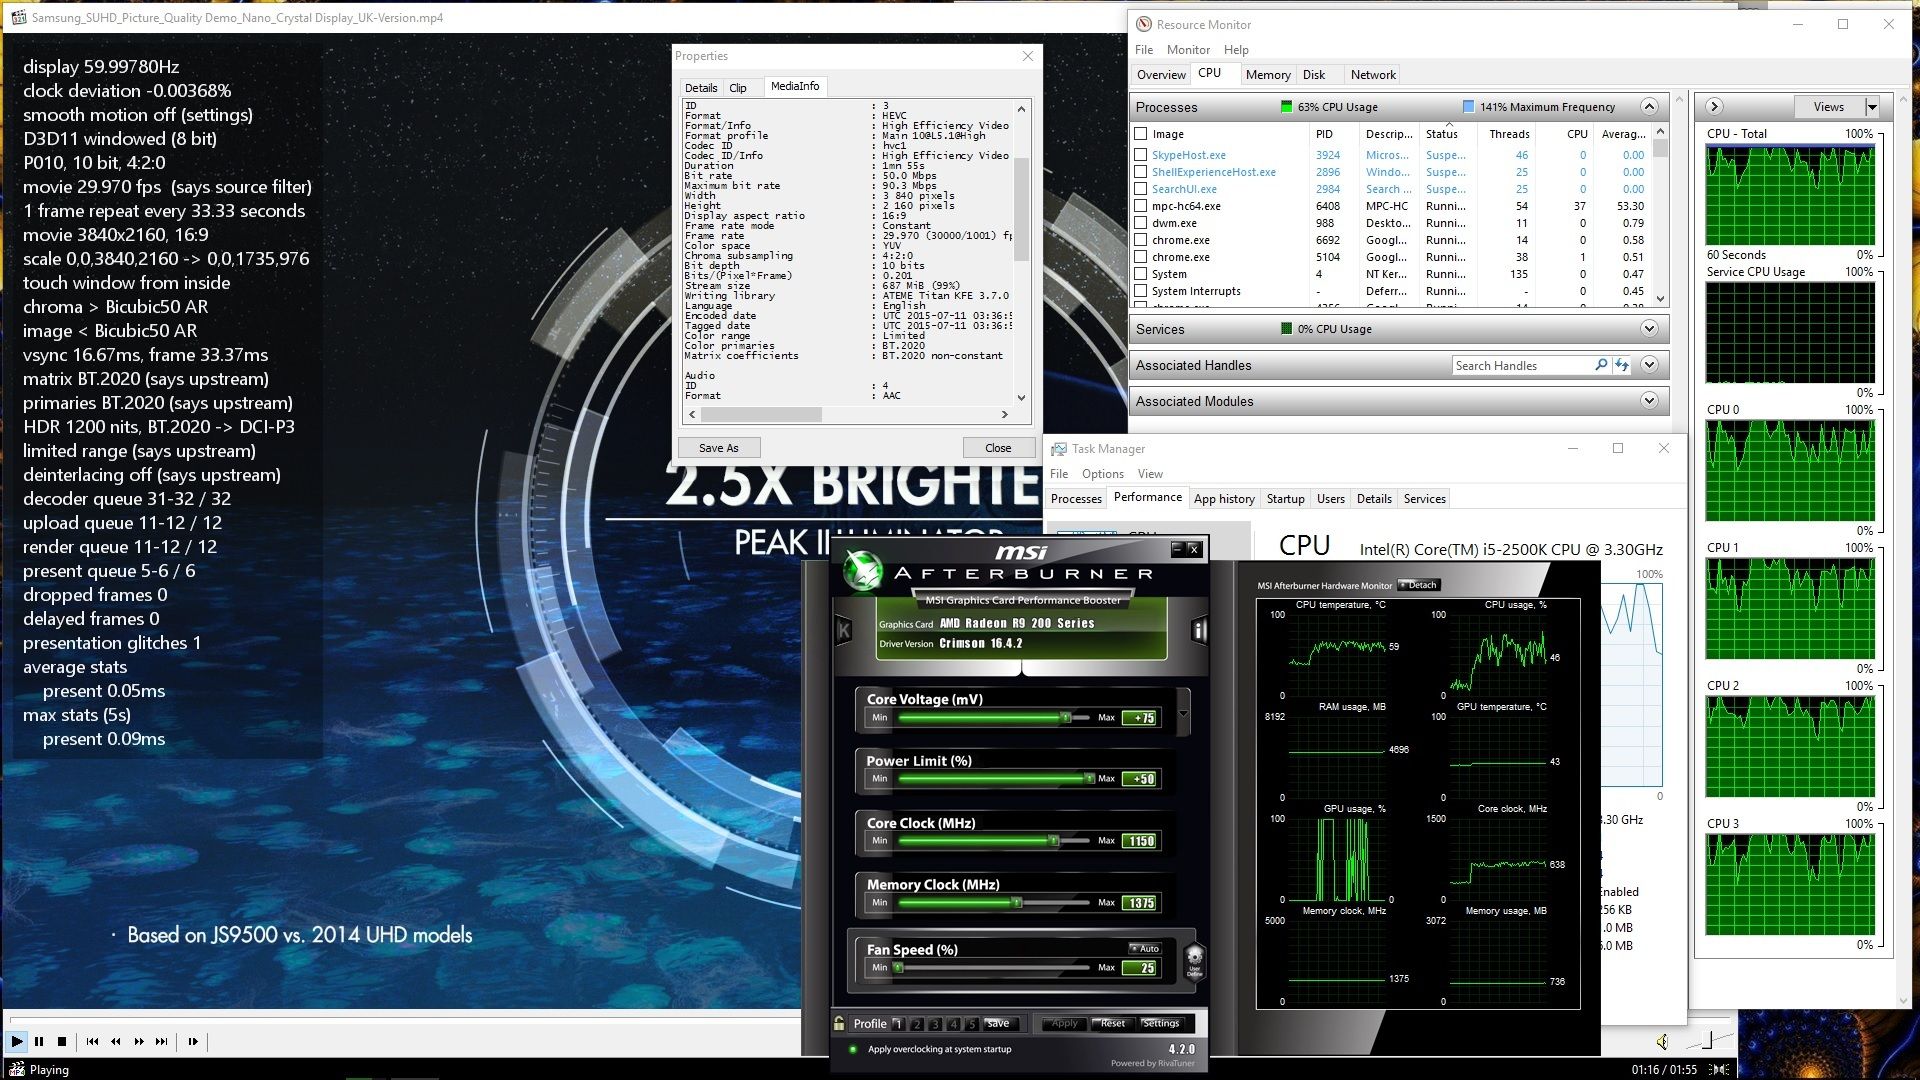Switch to Resource Monitor Network tab
Screen dimensions: 1920x1080
coord(1373,75)
